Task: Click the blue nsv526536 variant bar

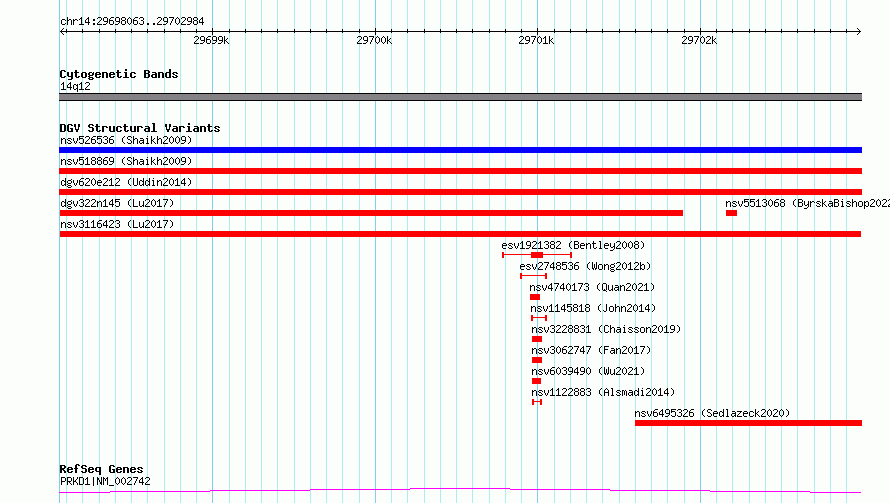Action: (x=460, y=150)
